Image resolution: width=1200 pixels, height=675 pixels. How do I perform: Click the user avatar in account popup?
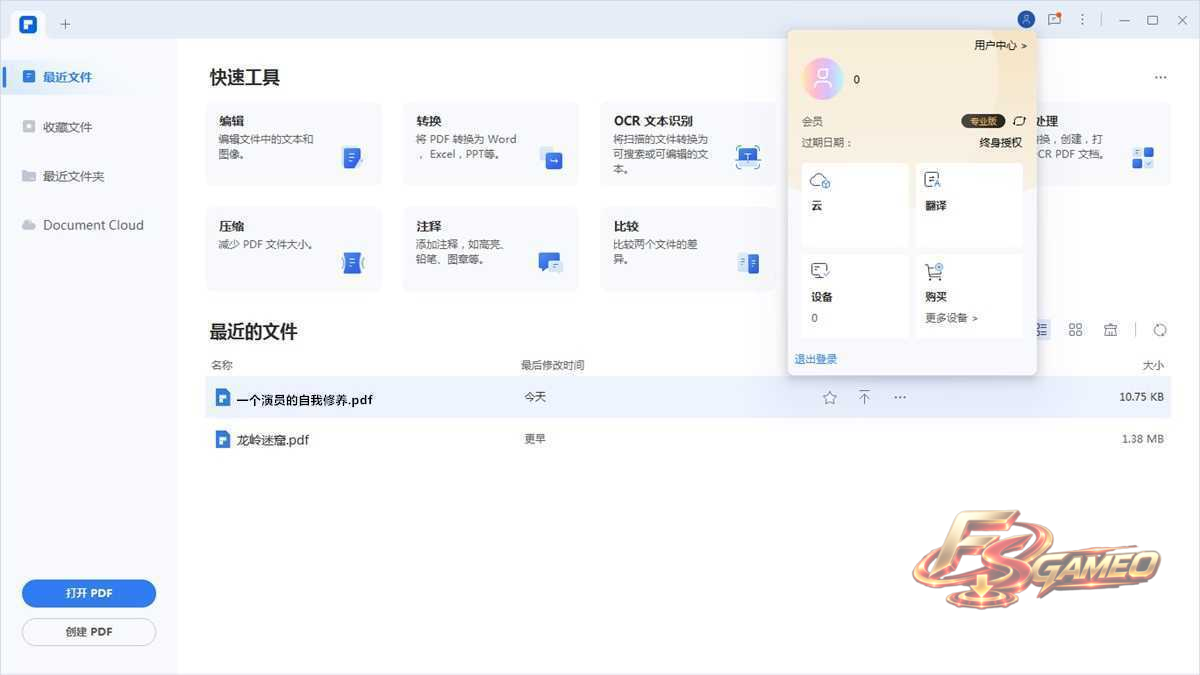[823, 79]
